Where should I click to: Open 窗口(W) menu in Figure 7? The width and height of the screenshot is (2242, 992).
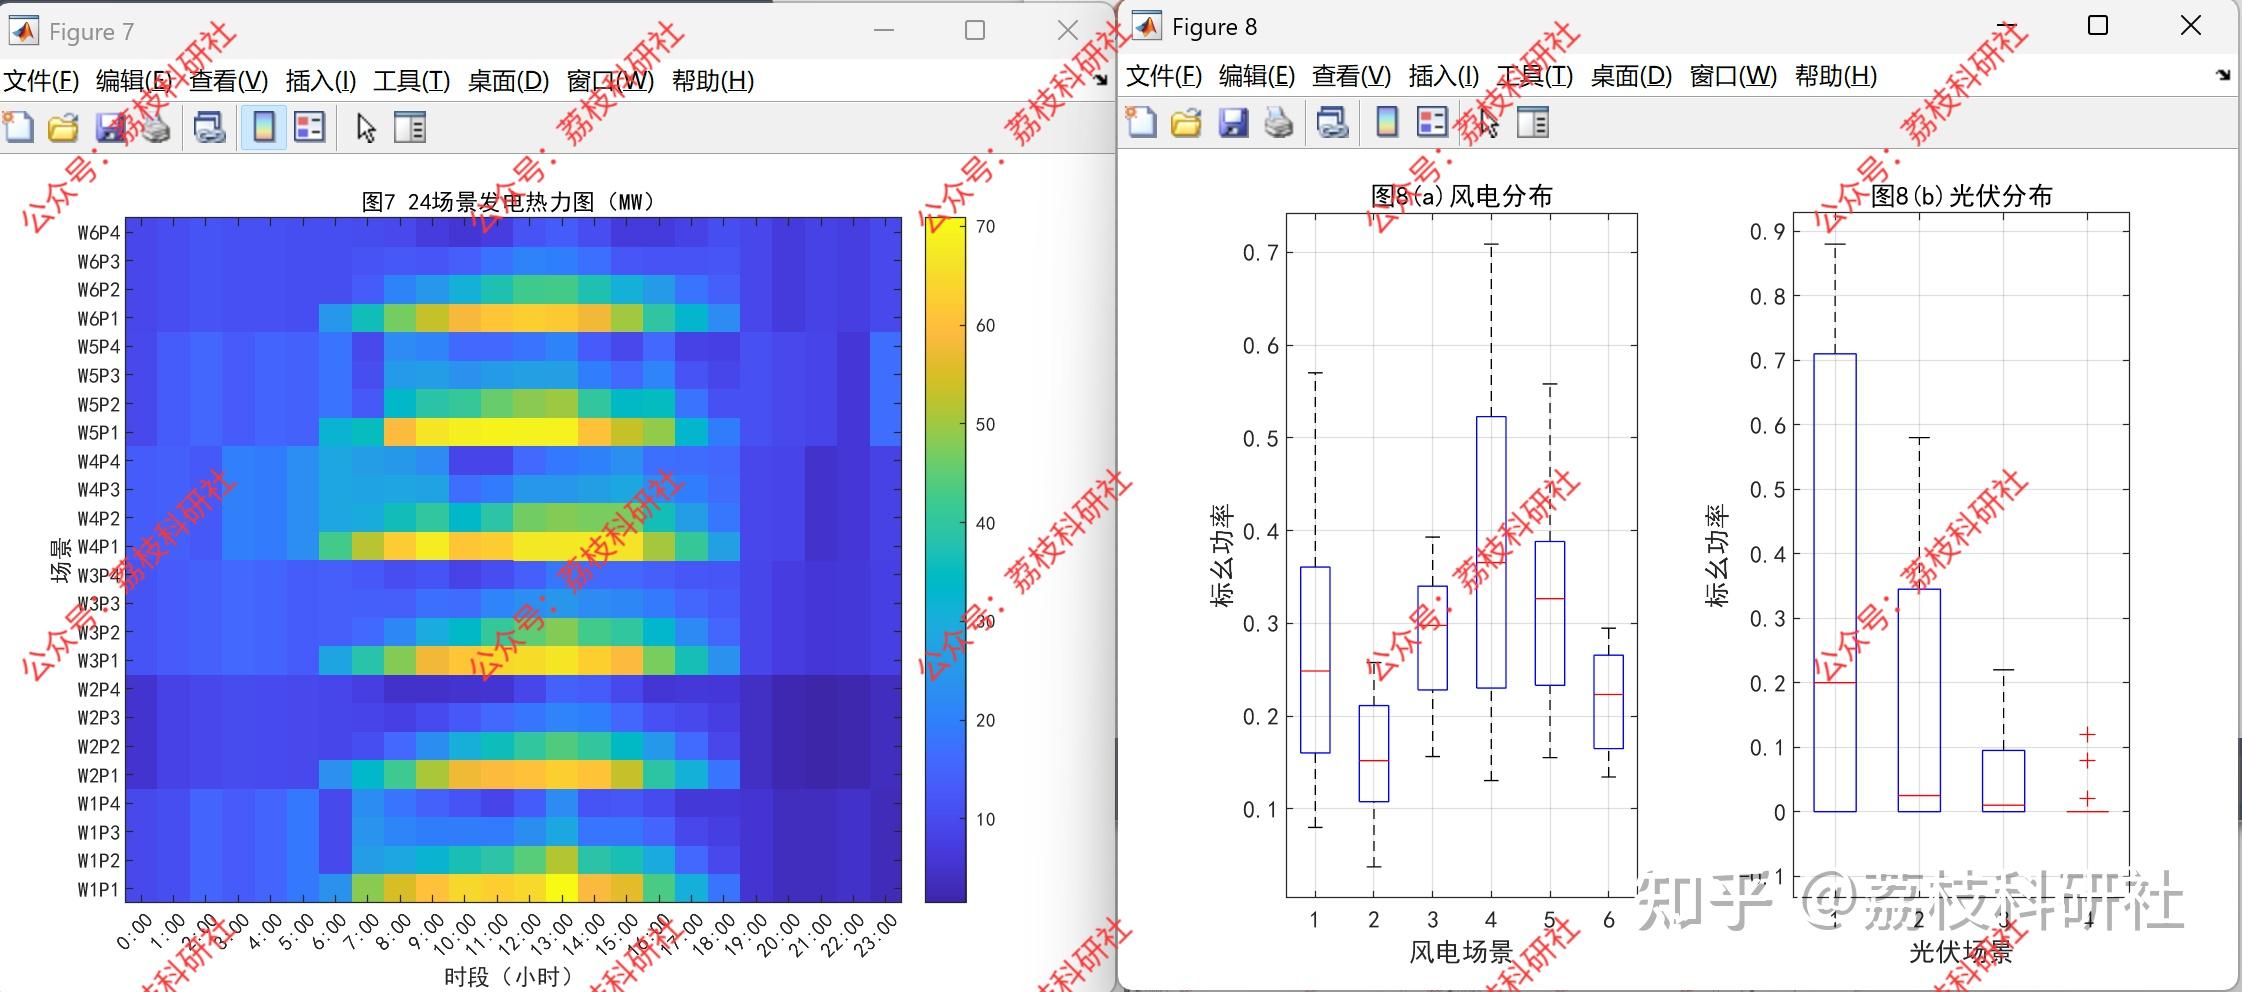[610, 81]
